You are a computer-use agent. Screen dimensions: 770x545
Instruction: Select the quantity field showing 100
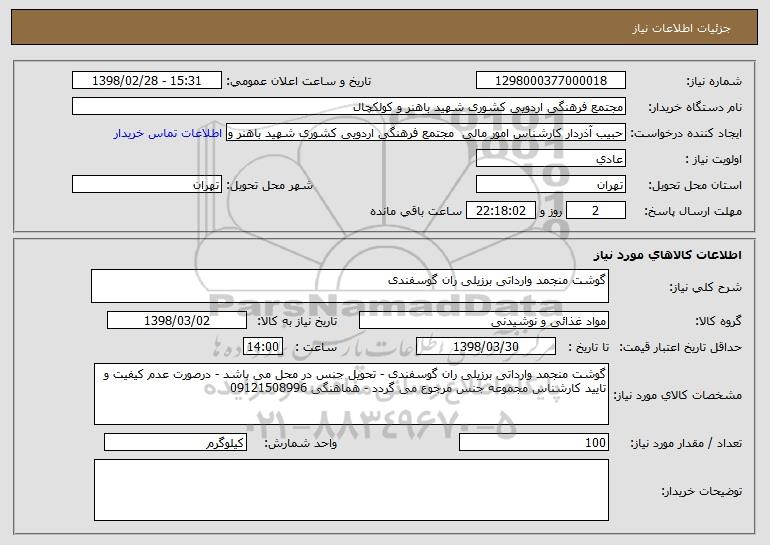[534, 442]
